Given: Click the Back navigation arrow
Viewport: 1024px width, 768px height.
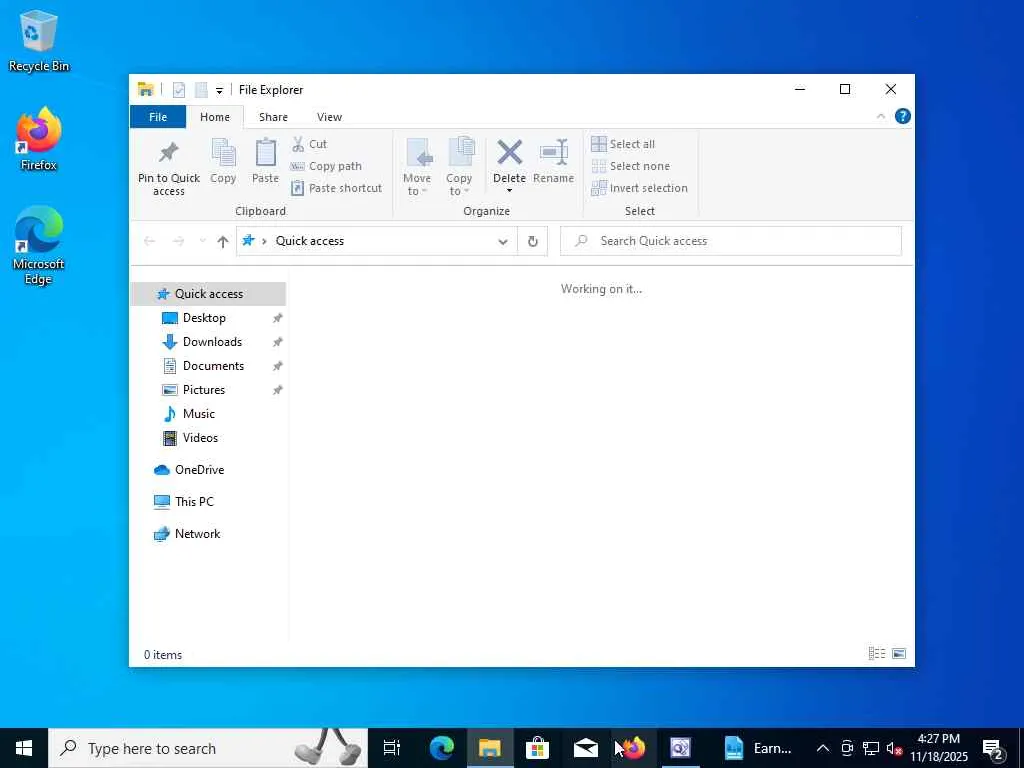Looking at the screenshot, I should click(x=150, y=241).
